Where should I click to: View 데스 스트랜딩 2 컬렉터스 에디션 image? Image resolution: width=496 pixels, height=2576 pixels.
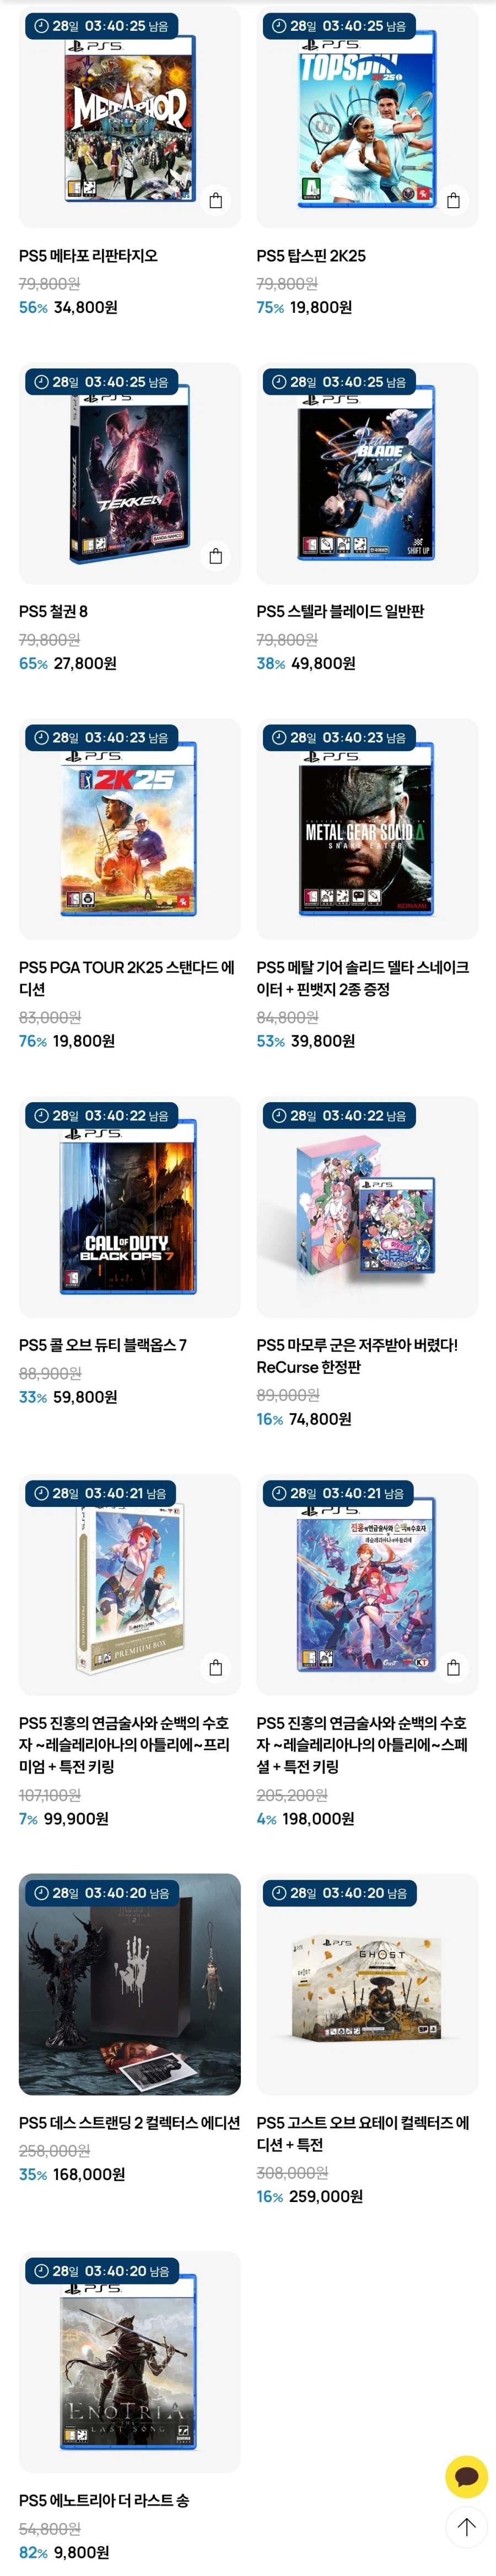click(130, 1984)
